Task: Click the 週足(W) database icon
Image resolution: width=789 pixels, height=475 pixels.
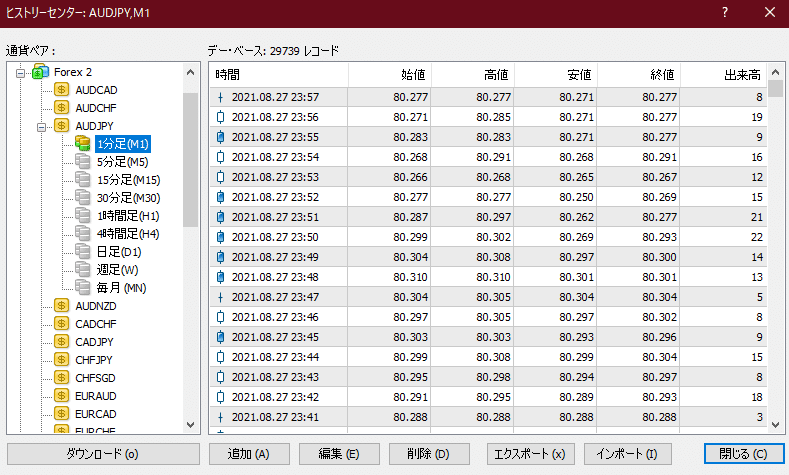Action: (x=83, y=270)
